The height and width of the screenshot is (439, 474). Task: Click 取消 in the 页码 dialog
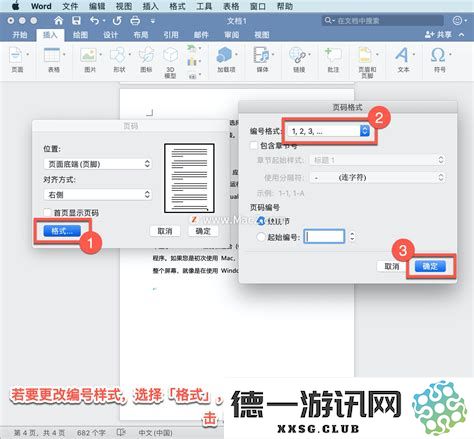pos(165,231)
